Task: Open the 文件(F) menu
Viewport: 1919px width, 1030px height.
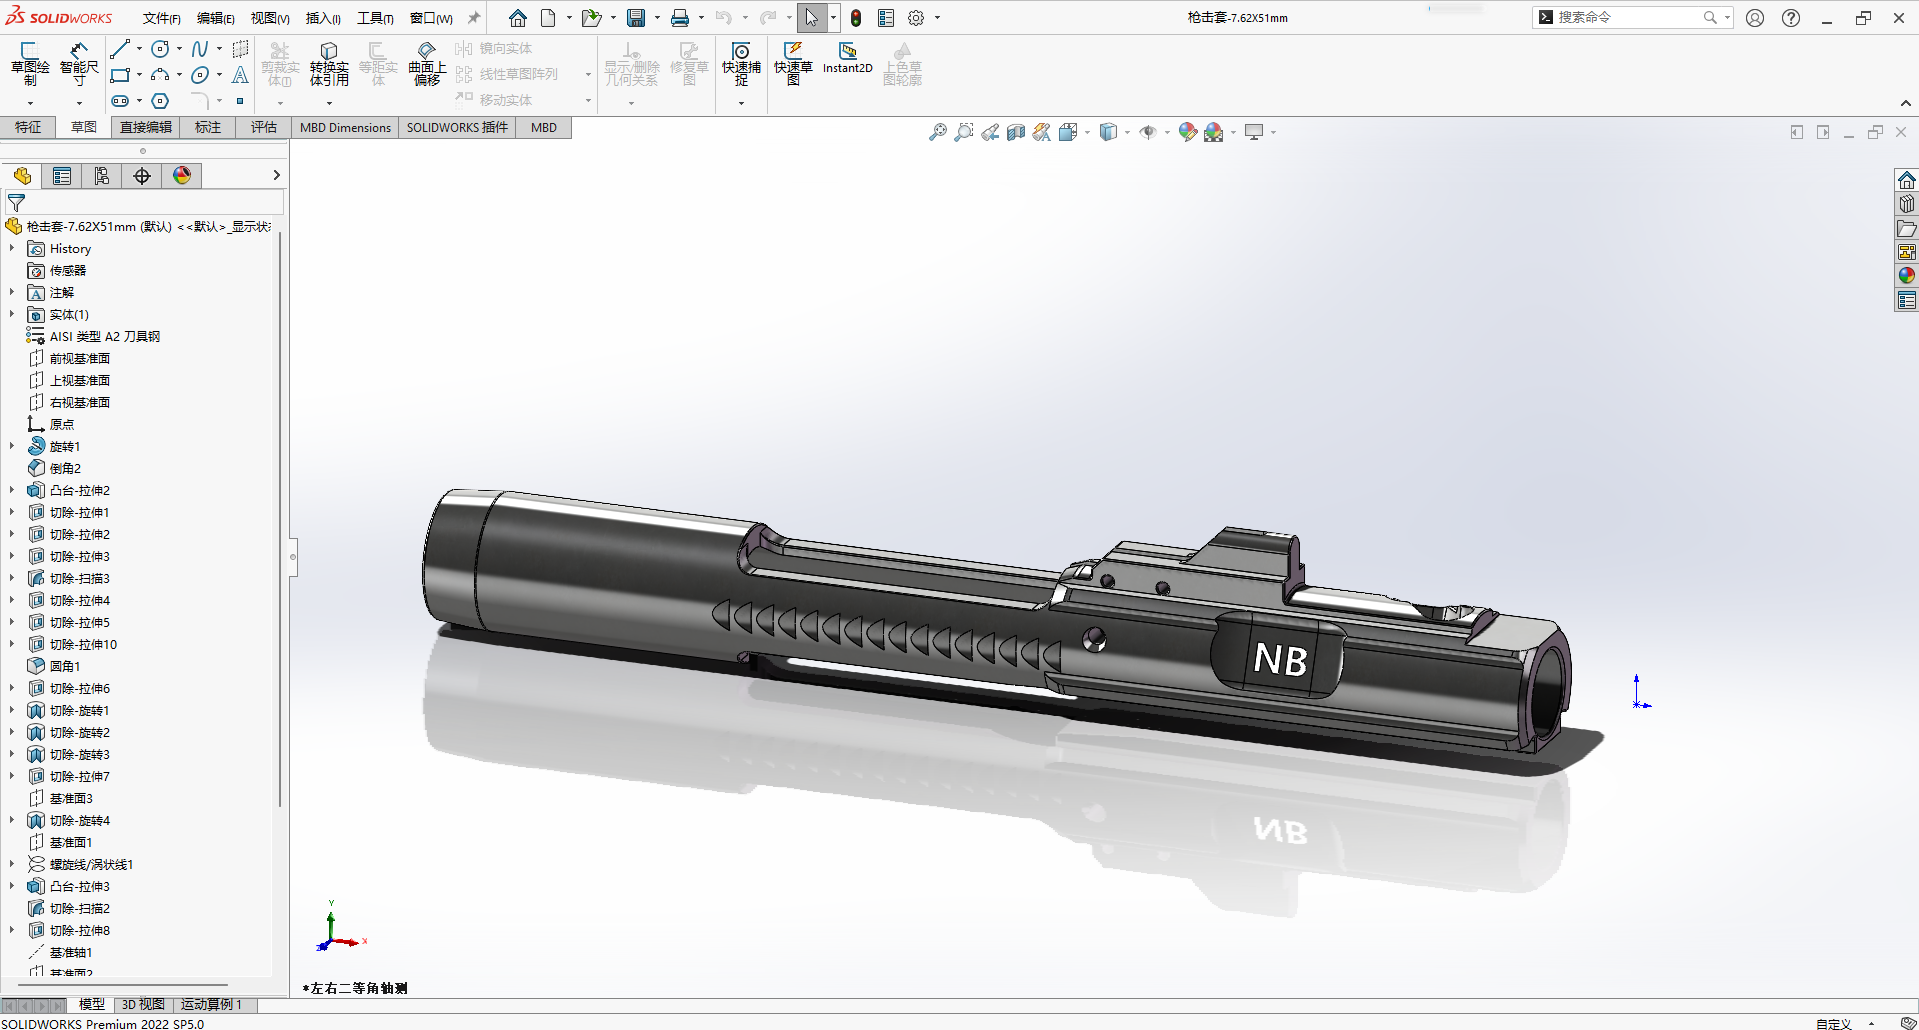Action: click(161, 18)
